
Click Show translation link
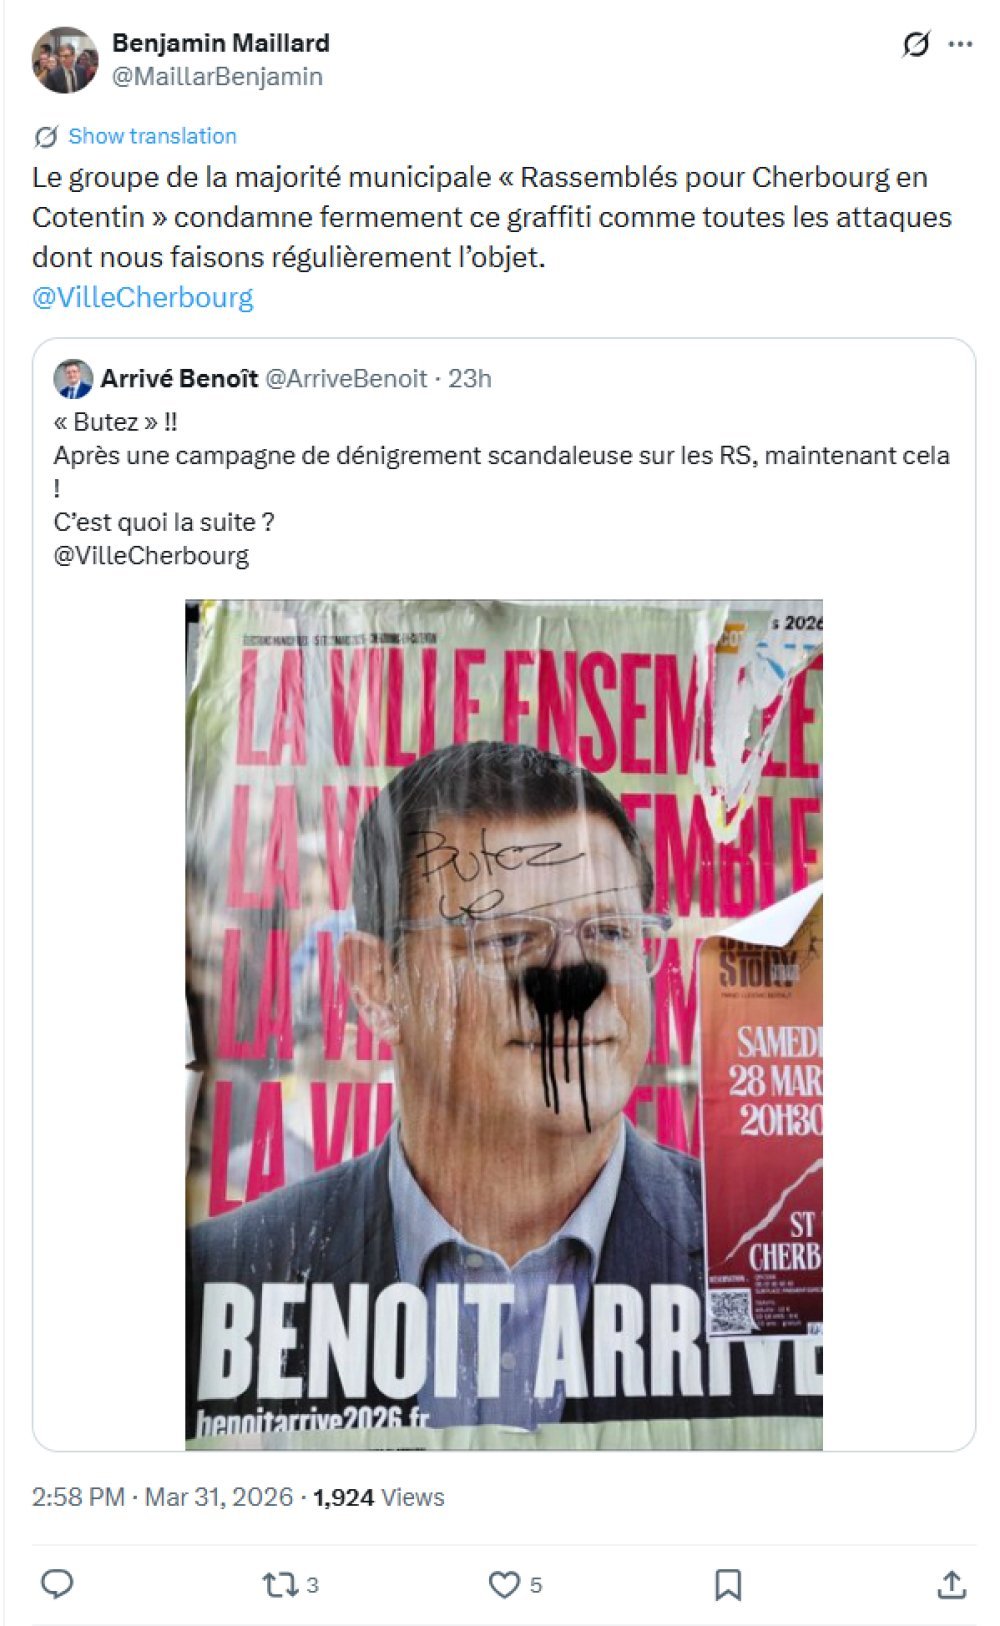152,136
